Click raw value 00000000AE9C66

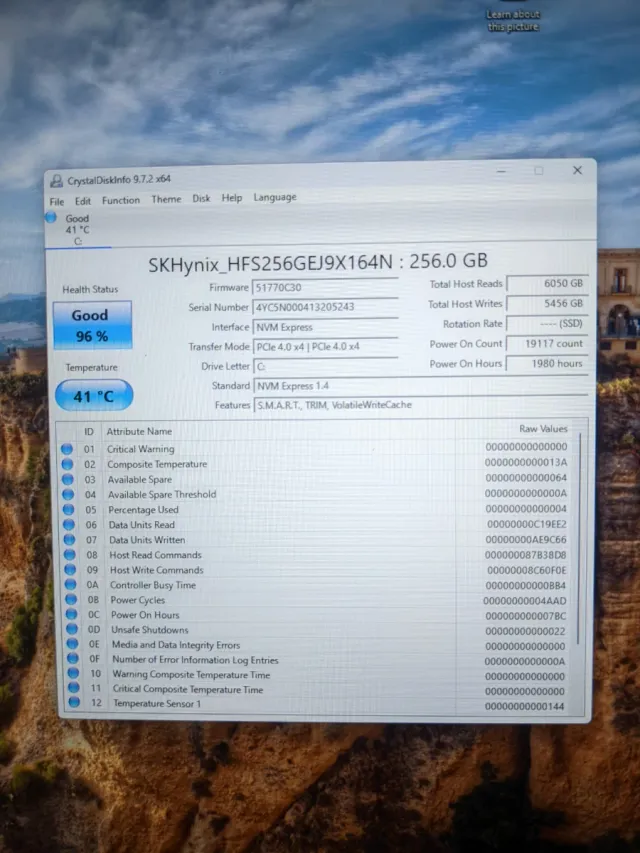[x=526, y=540]
